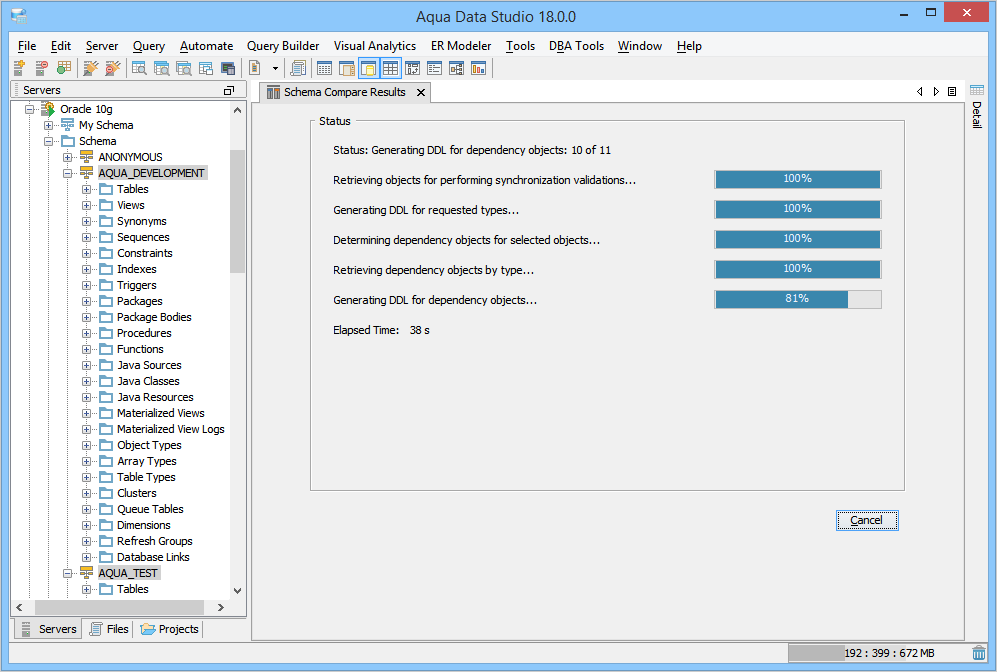Click the script scroll toolbar icon
The height and width of the screenshot is (672, 997).
tap(298, 68)
